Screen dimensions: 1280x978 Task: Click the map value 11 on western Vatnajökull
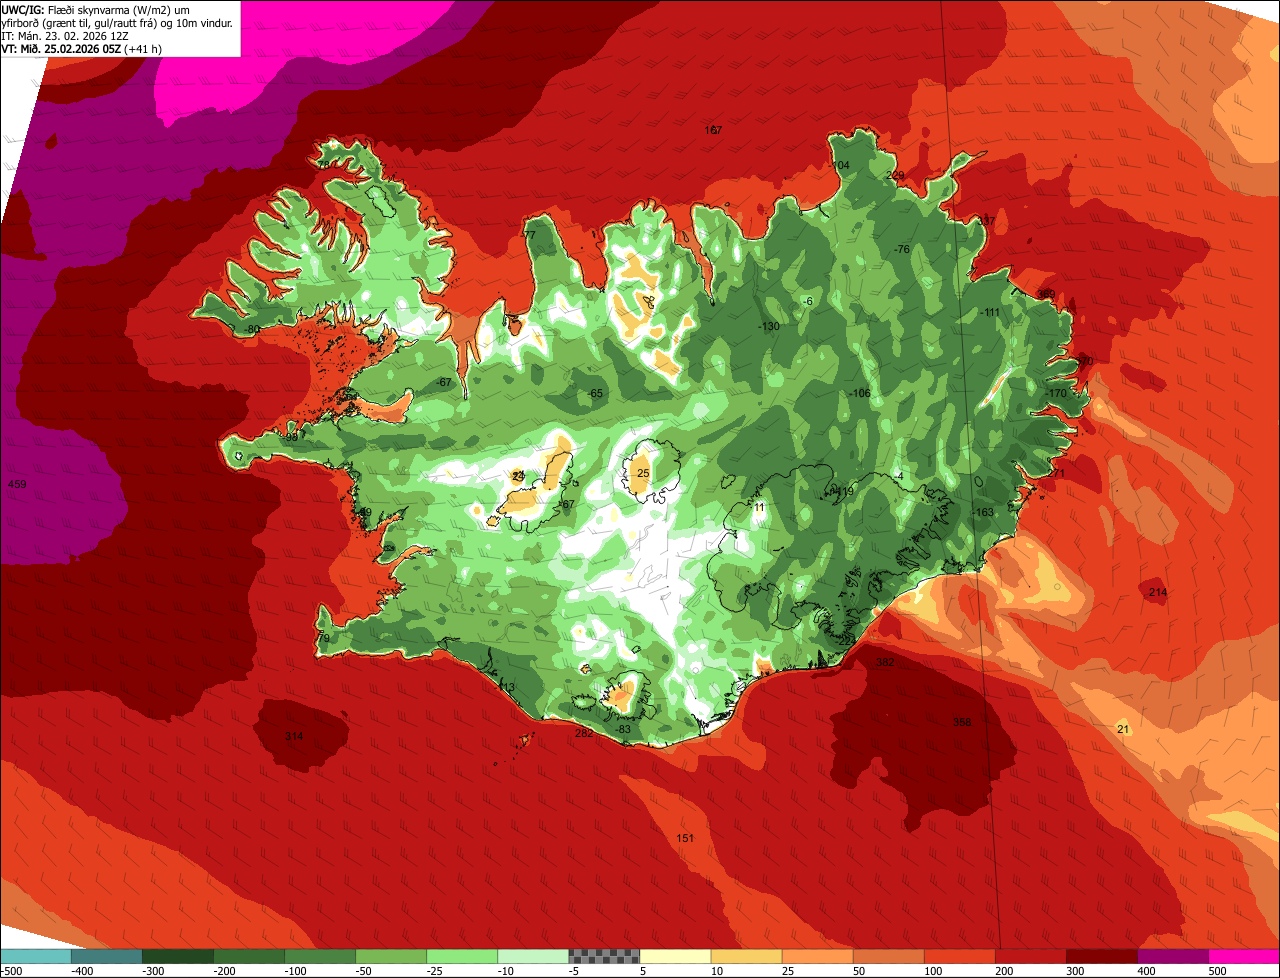759,507
